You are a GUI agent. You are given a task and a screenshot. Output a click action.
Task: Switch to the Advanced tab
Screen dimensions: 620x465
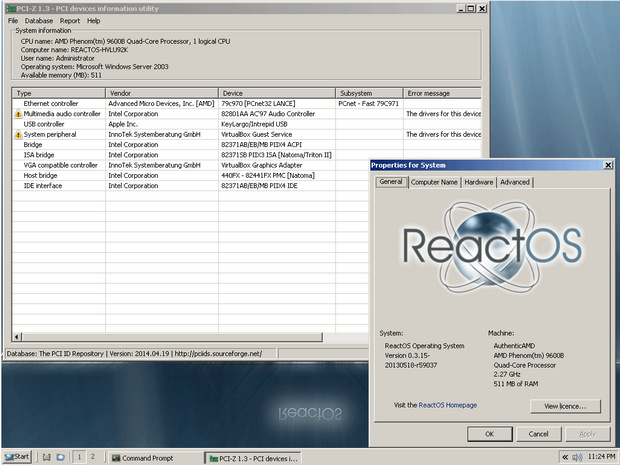pyautogui.click(x=514, y=182)
